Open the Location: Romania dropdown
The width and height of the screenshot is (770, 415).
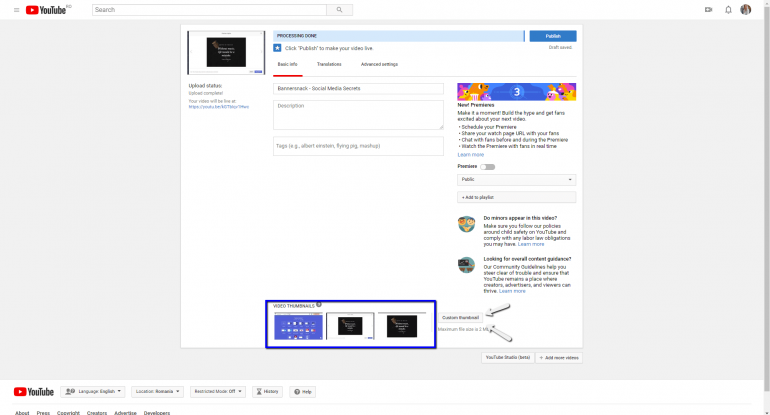coord(157,391)
